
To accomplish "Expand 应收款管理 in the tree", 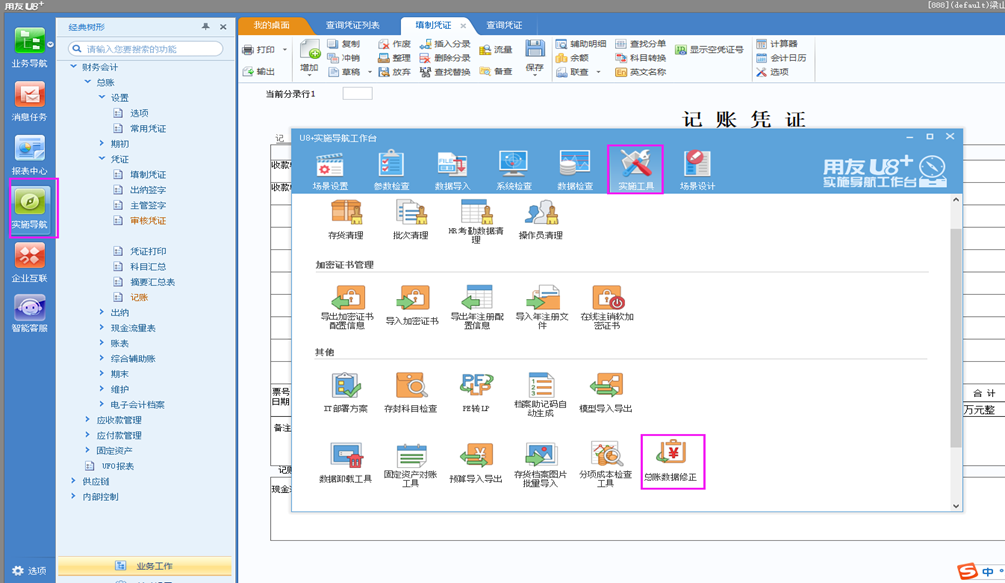I will pos(88,419).
